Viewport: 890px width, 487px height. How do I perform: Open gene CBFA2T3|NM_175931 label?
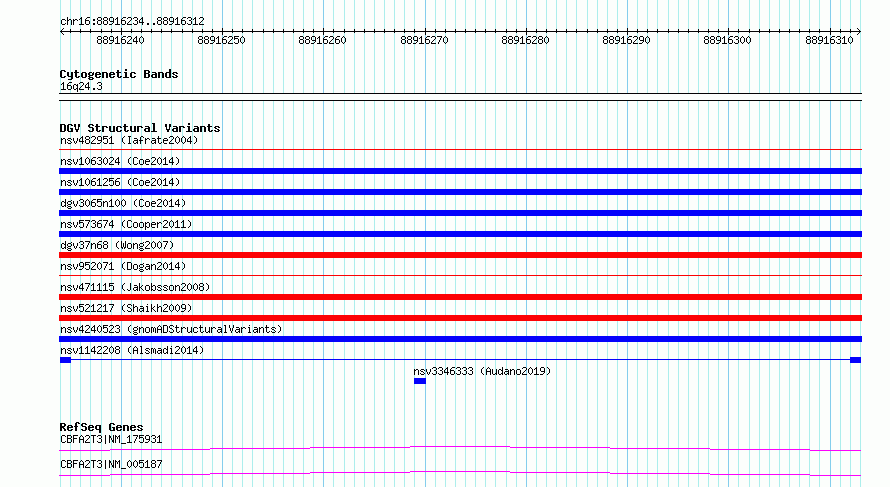[x=111, y=439]
